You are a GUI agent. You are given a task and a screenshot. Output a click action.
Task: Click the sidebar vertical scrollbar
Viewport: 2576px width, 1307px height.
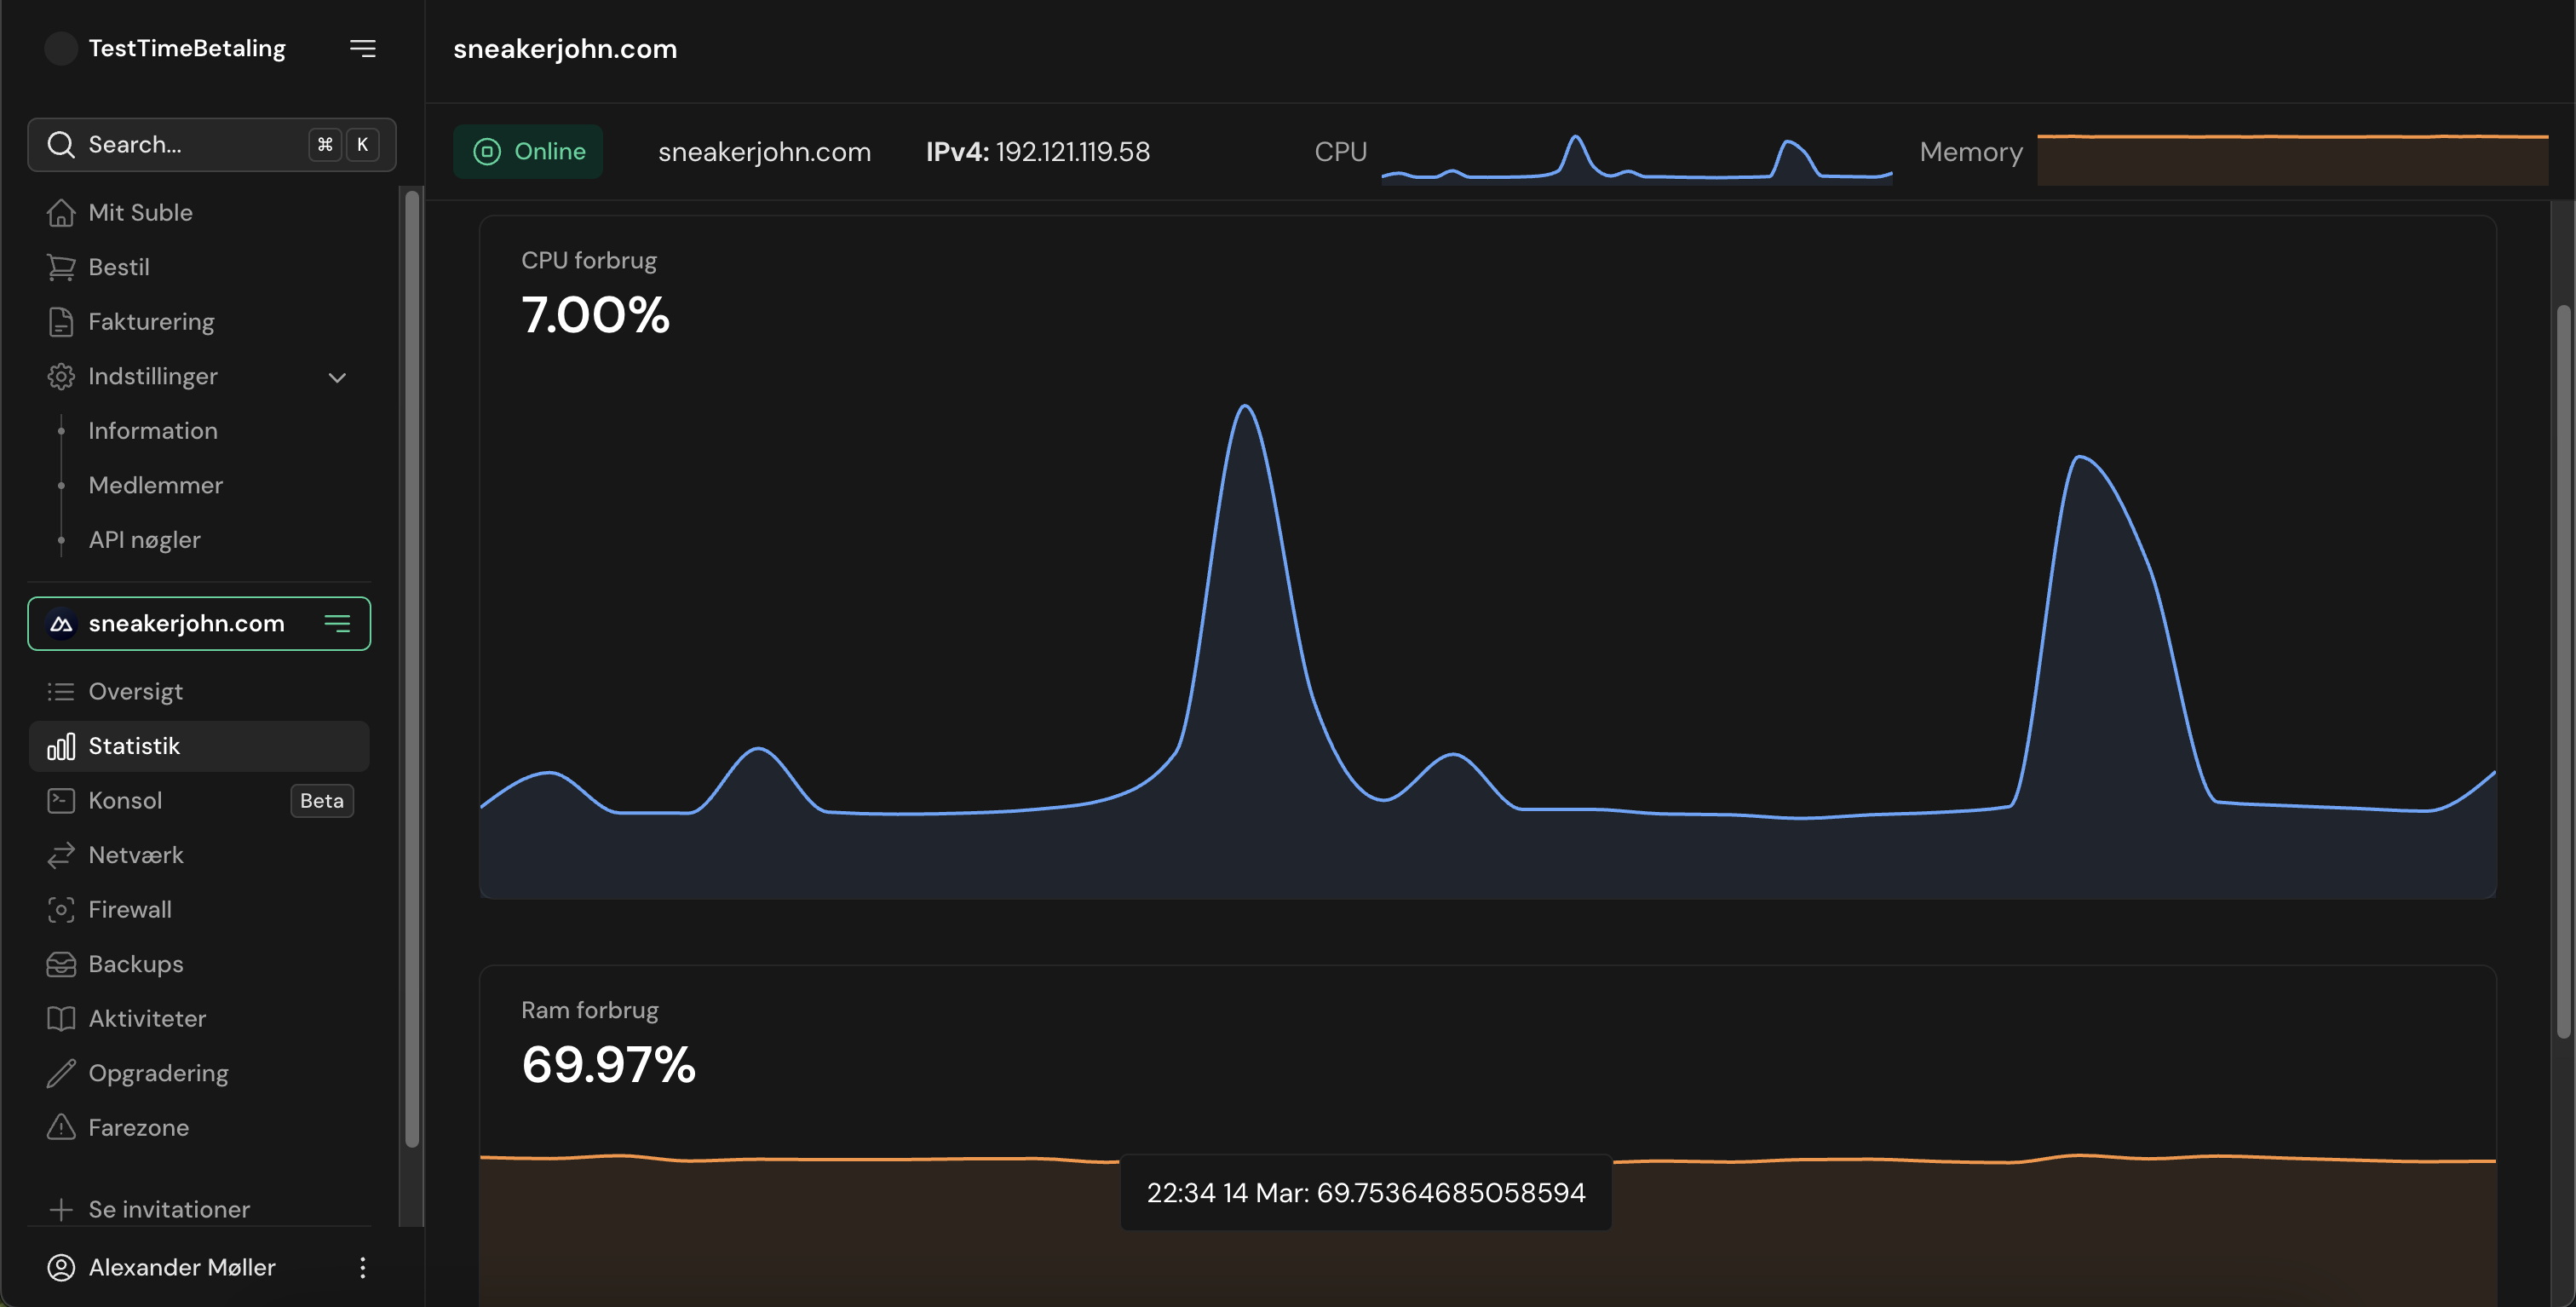pyautogui.click(x=412, y=670)
